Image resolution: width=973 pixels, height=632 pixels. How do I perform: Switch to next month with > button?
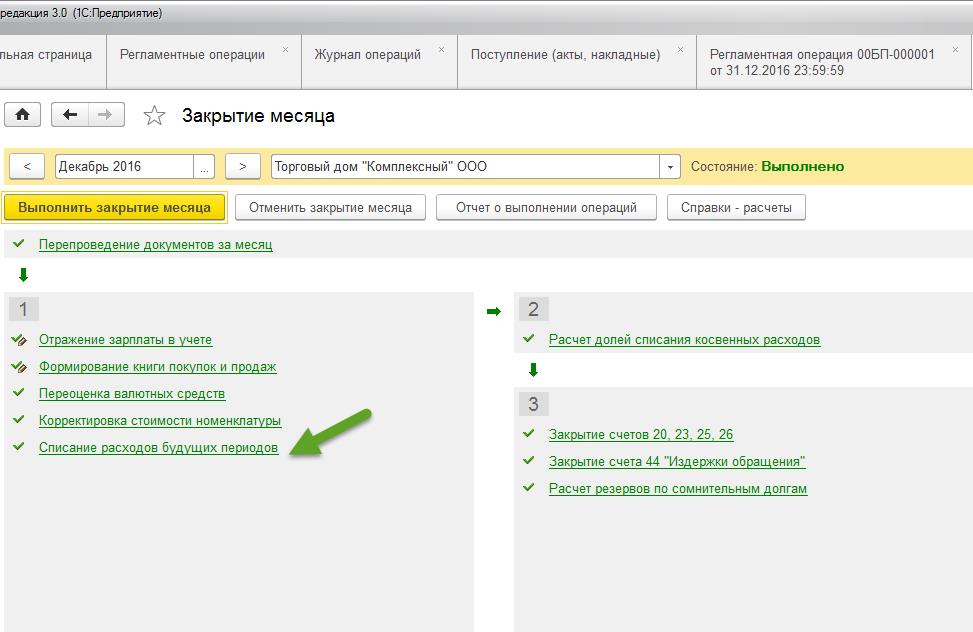point(243,166)
